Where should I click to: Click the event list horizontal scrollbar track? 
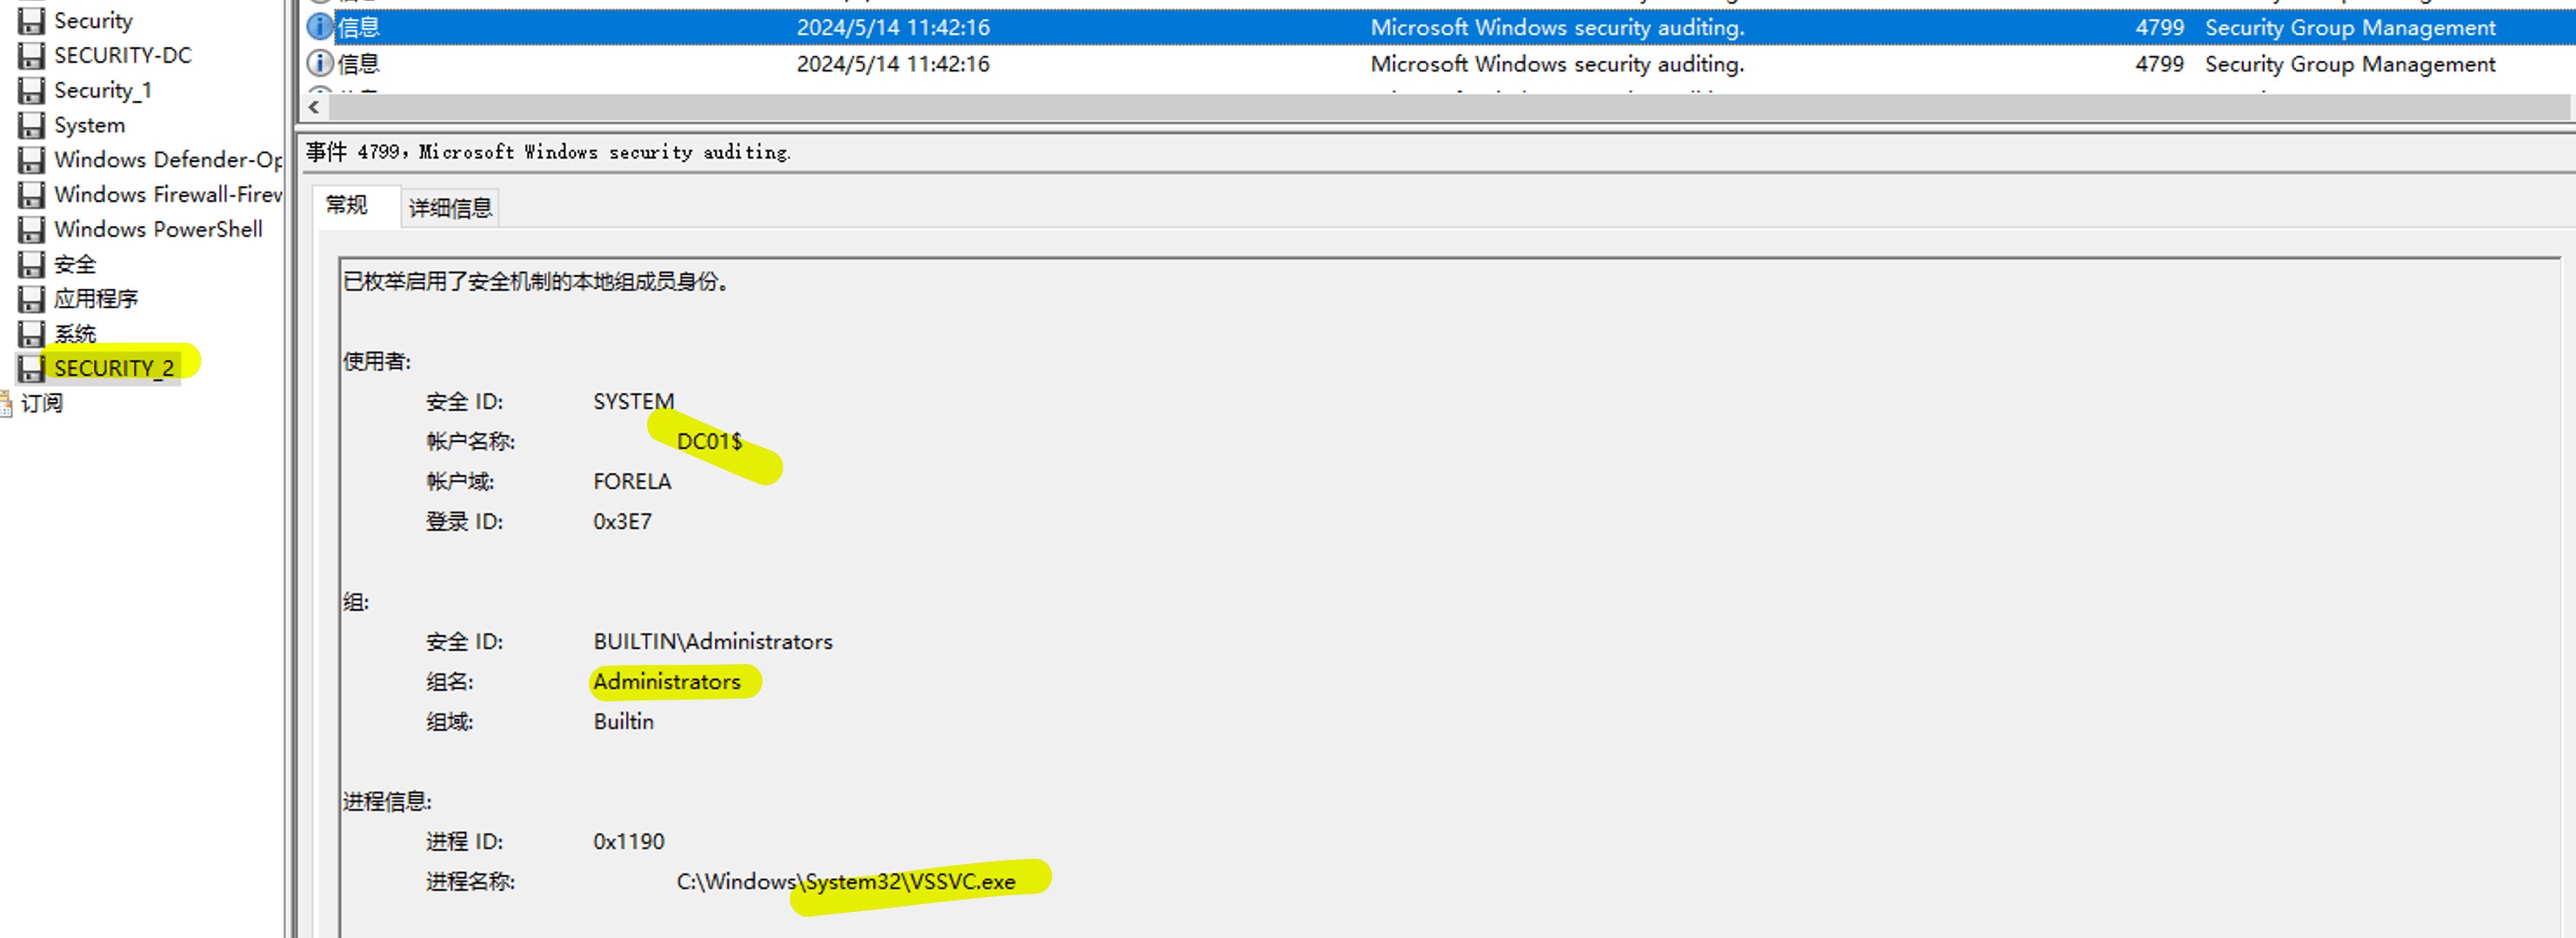click(1448, 107)
